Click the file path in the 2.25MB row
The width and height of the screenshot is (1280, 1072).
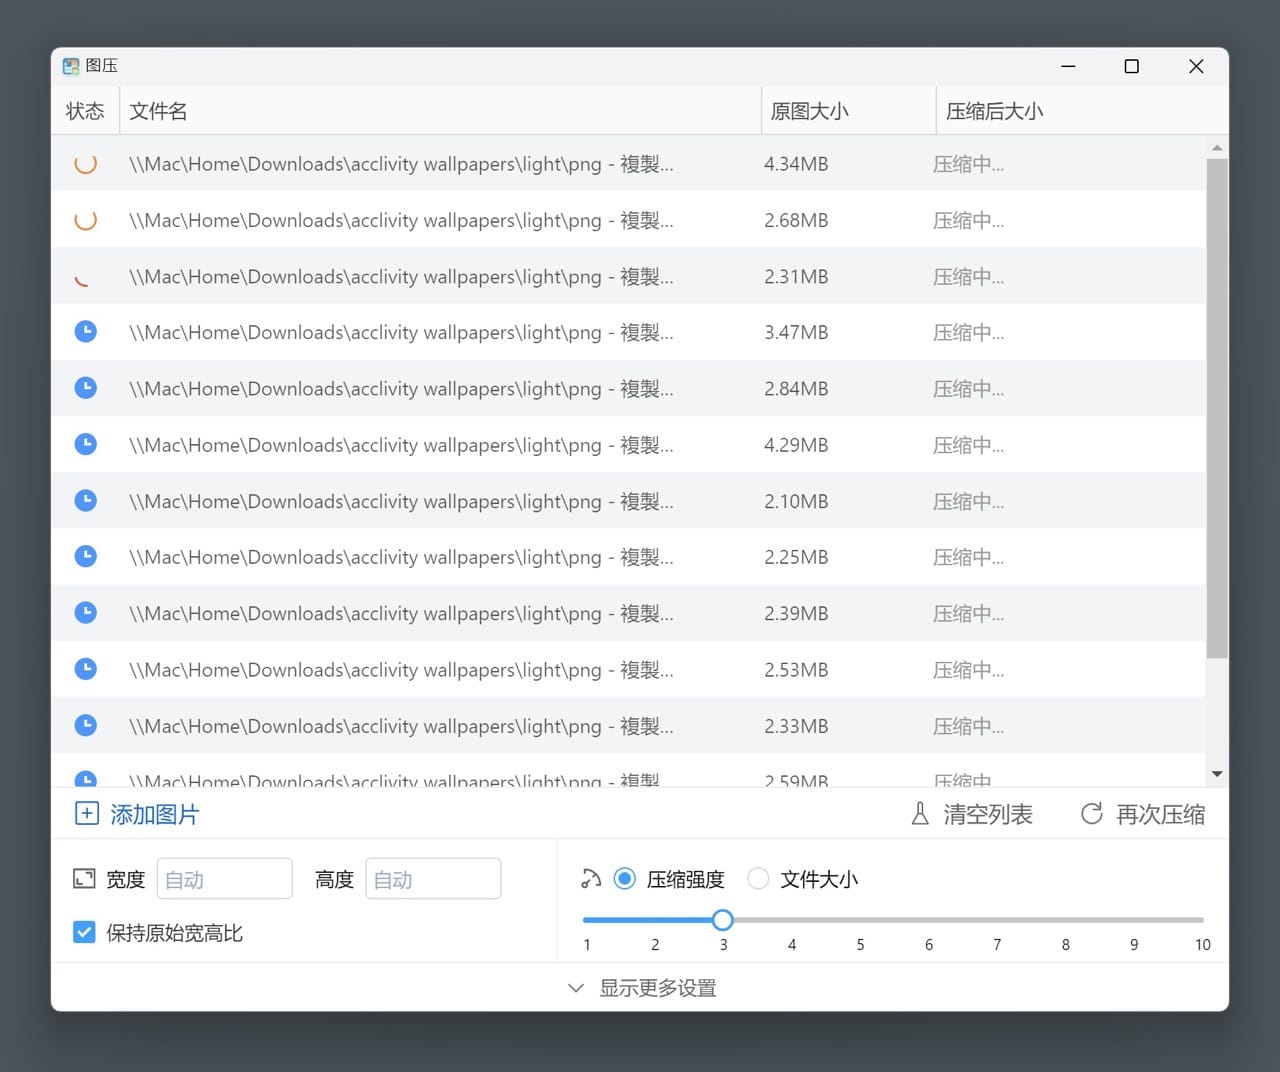tap(401, 557)
